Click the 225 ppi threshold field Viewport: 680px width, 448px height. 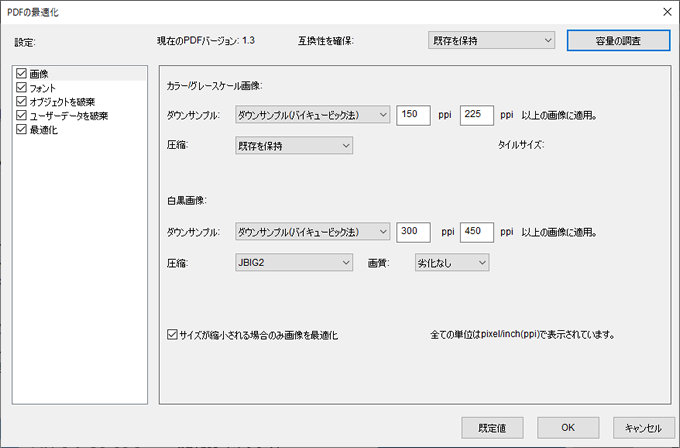coord(476,115)
